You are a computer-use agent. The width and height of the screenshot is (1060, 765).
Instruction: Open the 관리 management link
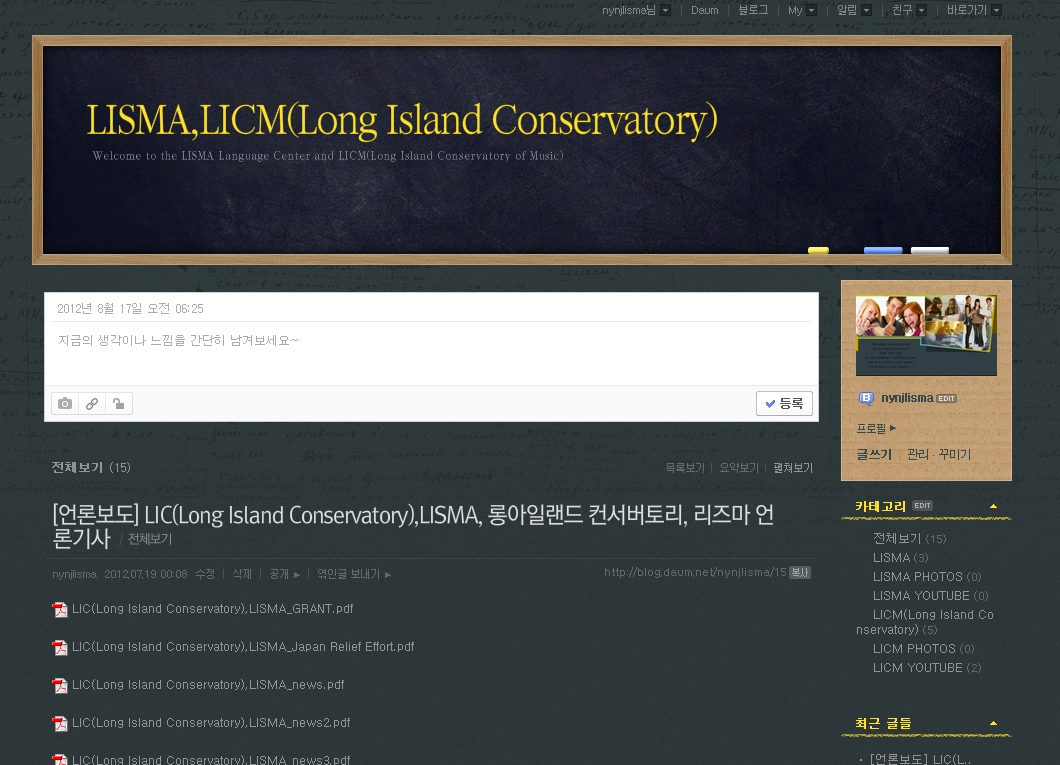coord(917,455)
